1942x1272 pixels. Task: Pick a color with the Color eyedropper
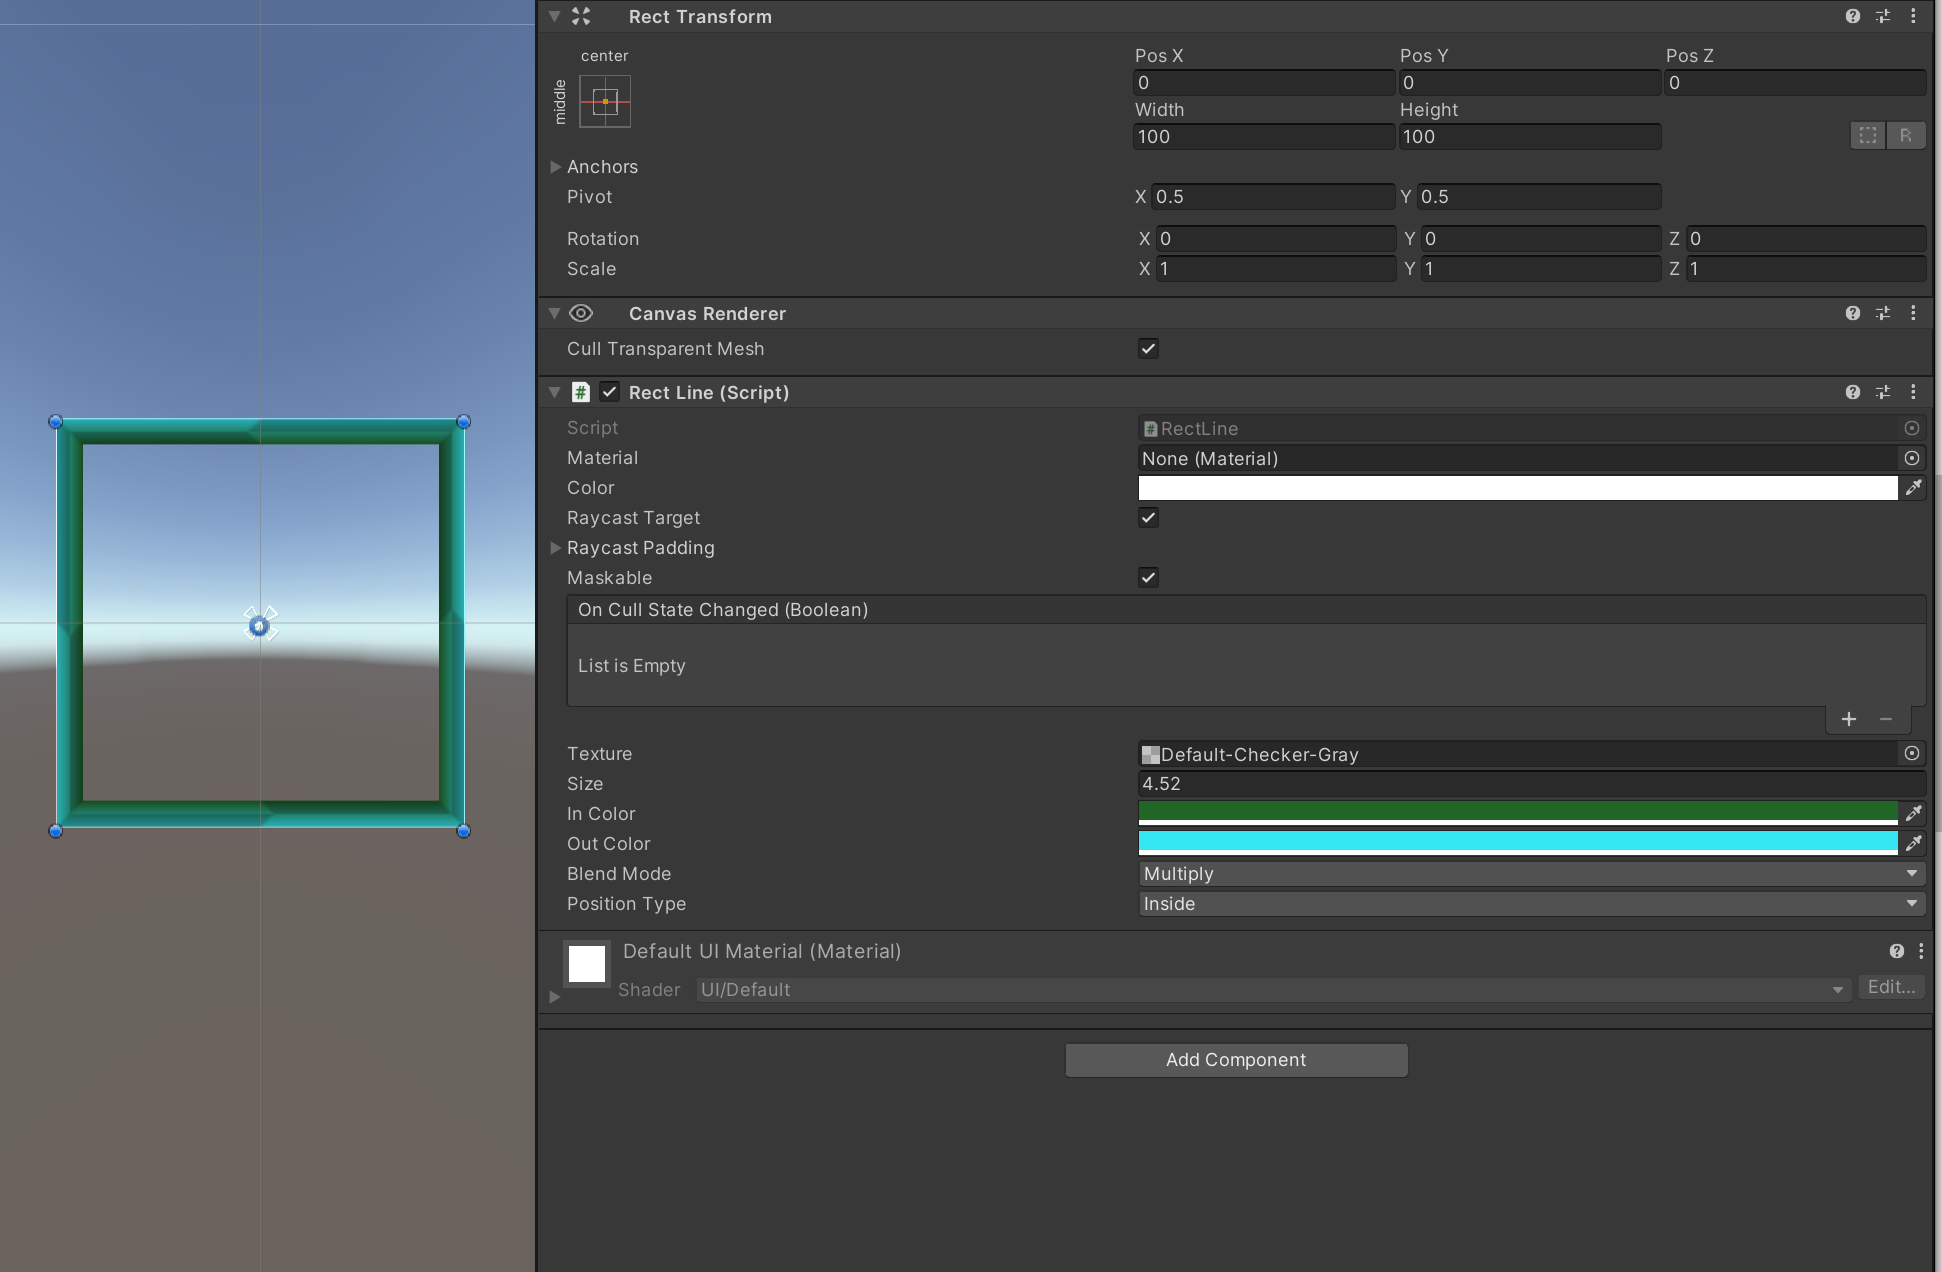(1915, 488)
